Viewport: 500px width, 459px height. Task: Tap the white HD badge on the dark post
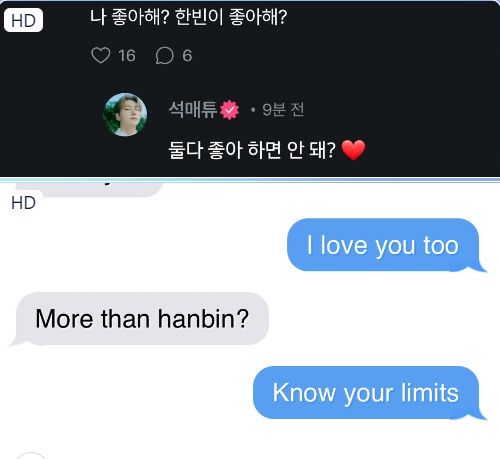[x=23, y=21]
